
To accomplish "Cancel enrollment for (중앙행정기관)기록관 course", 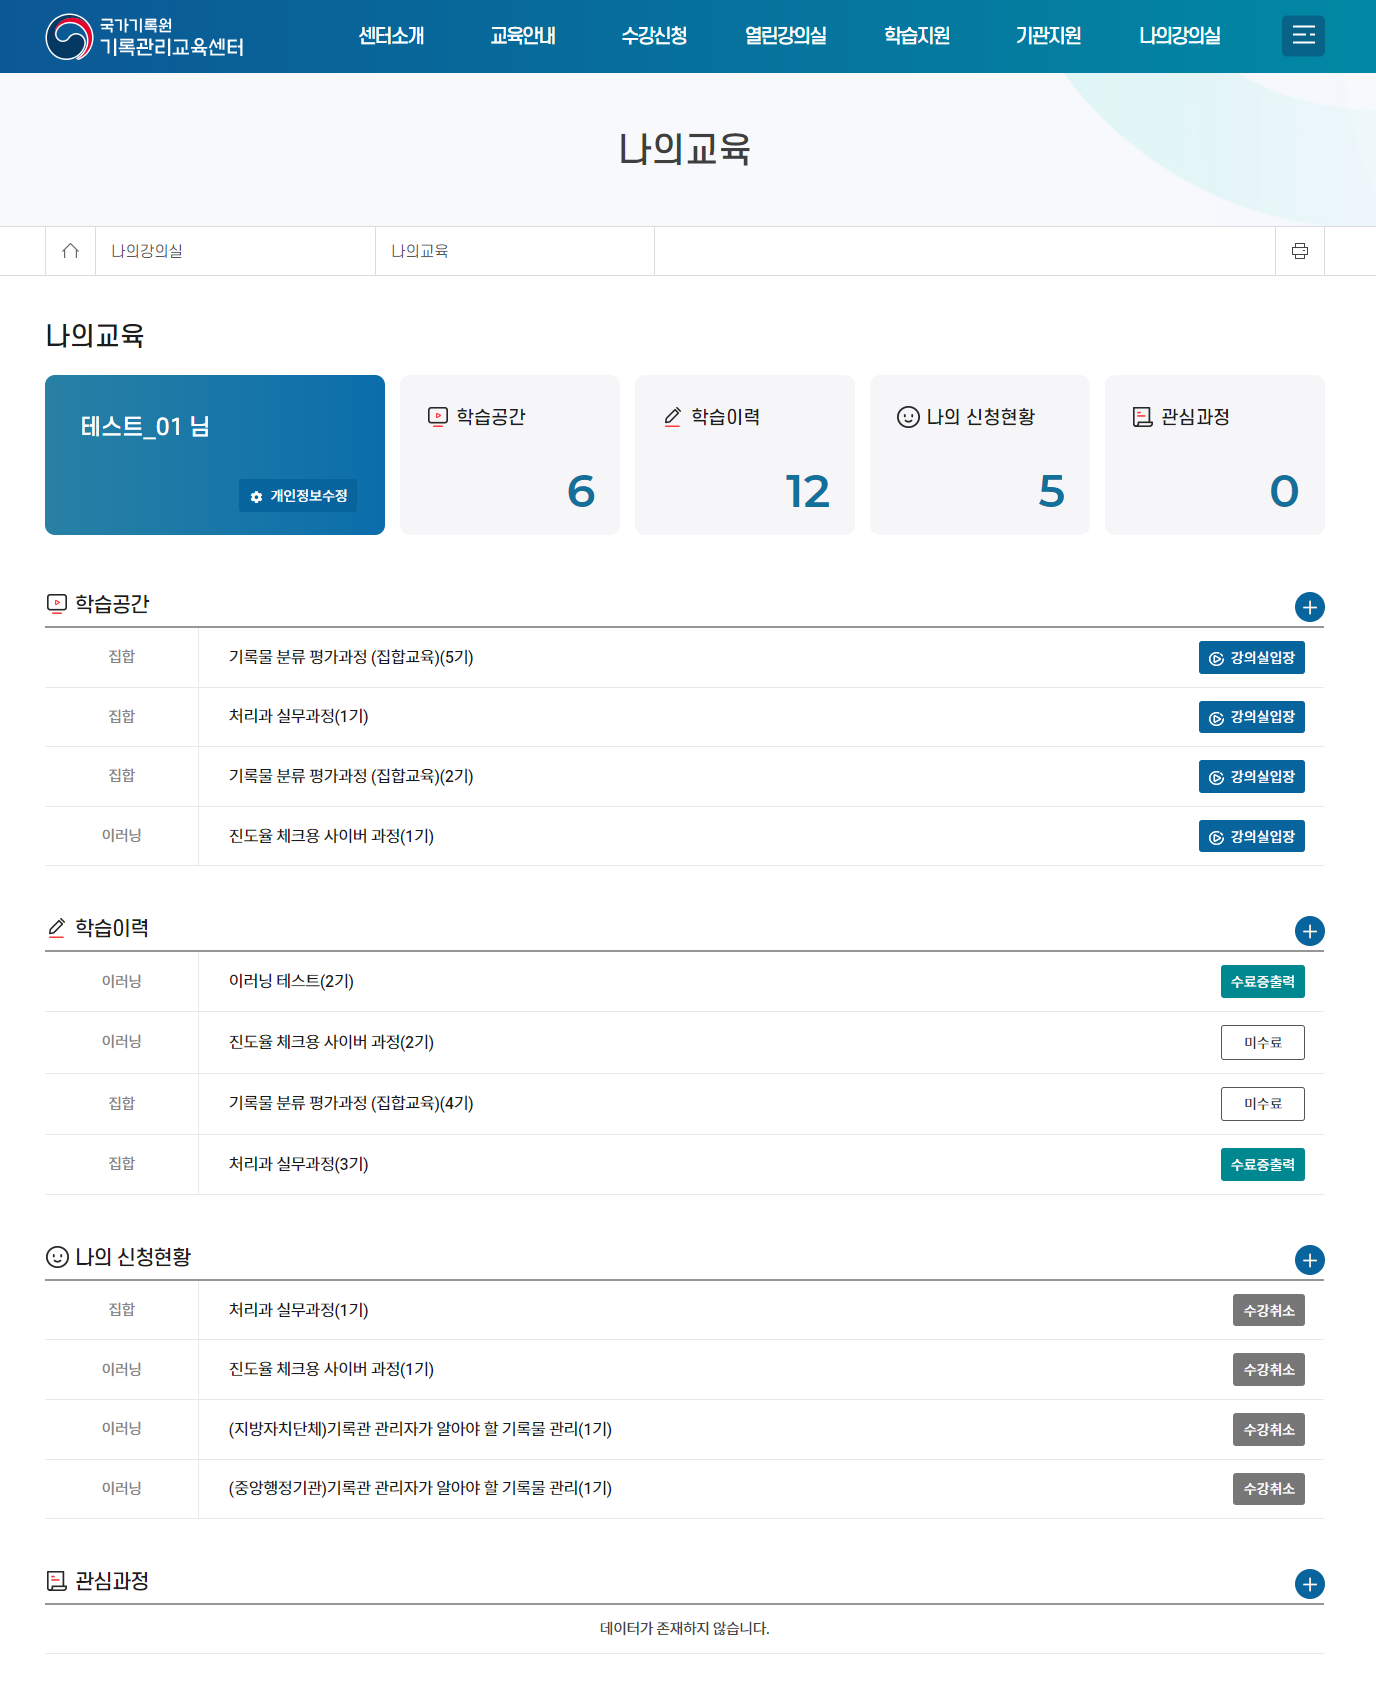I will point(1269,1489).
